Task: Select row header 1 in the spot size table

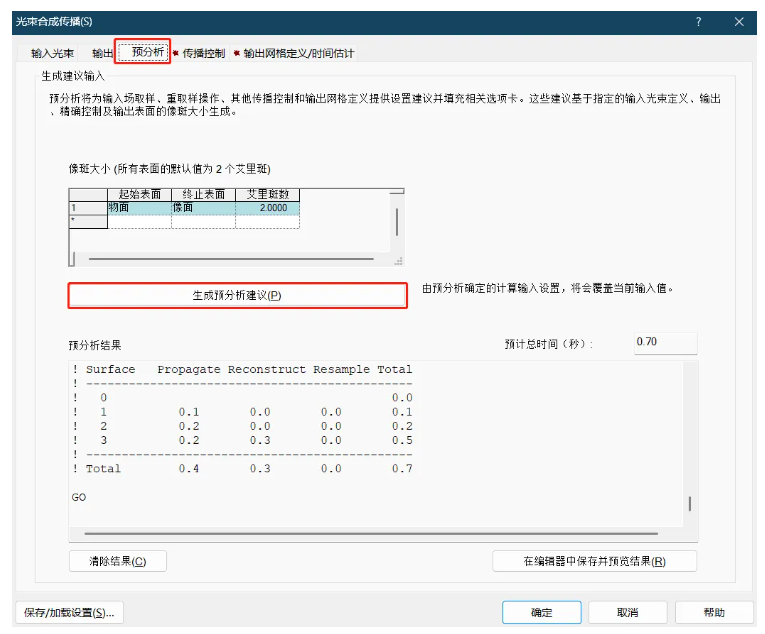Action: tap(87, 208)
